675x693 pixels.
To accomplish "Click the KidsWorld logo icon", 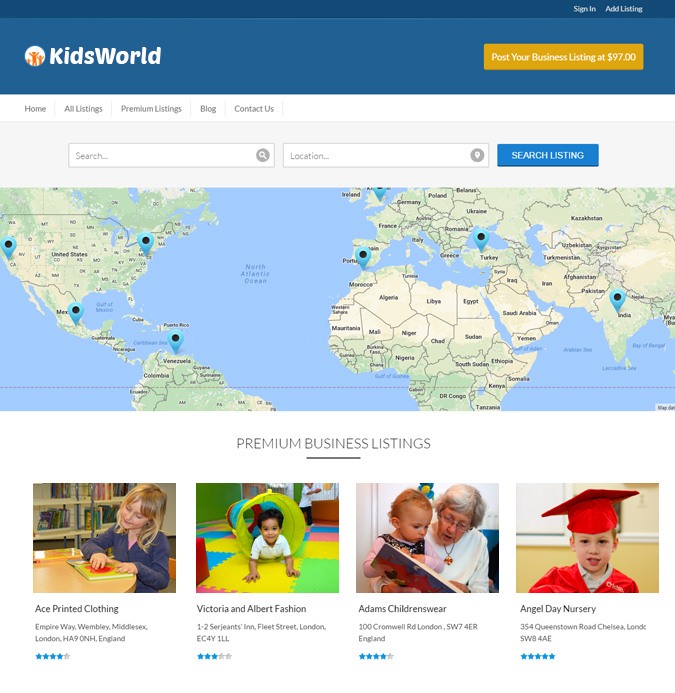I will [34, 56].
